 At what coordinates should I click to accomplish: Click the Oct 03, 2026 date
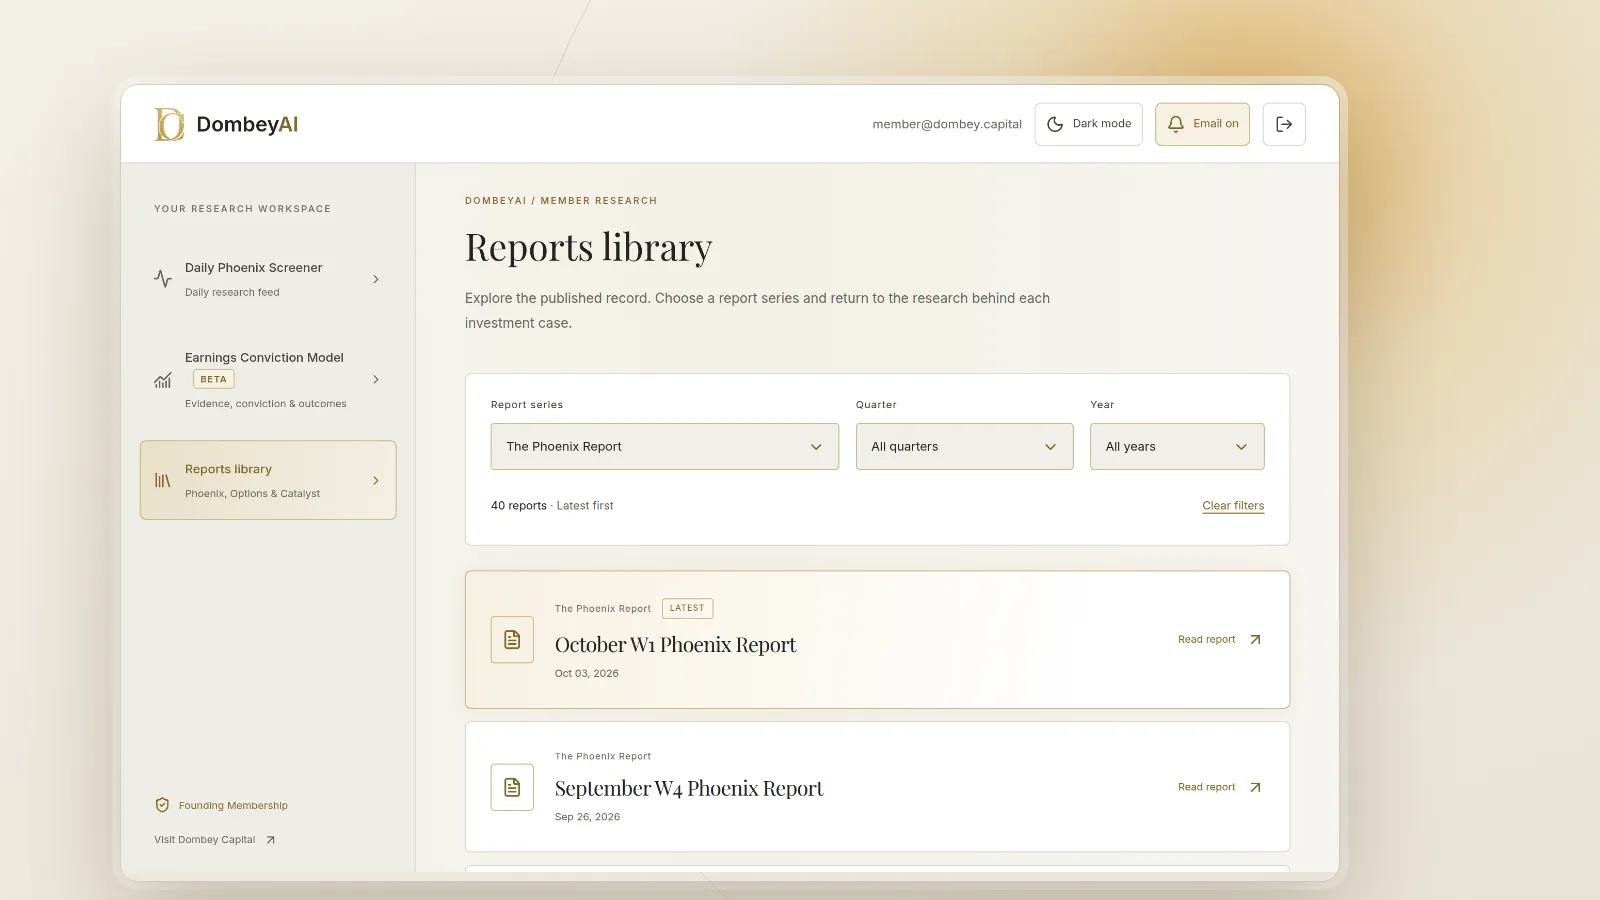tap(587, 674)
